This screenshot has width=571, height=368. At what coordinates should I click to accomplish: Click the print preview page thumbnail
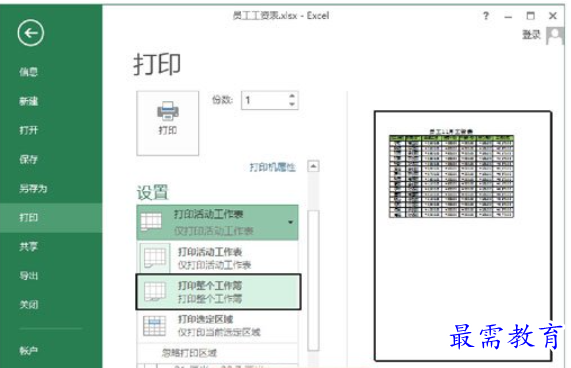coord(463,236)
